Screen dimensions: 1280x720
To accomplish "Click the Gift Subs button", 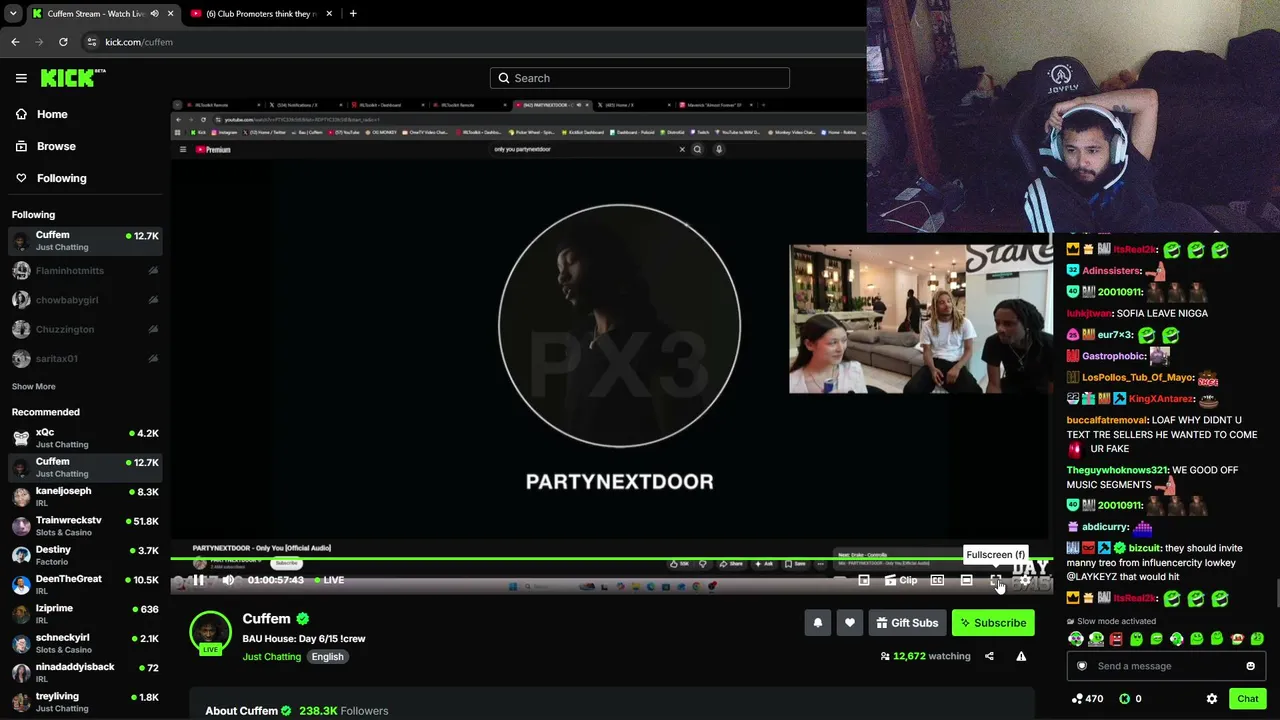I will 907,623.
